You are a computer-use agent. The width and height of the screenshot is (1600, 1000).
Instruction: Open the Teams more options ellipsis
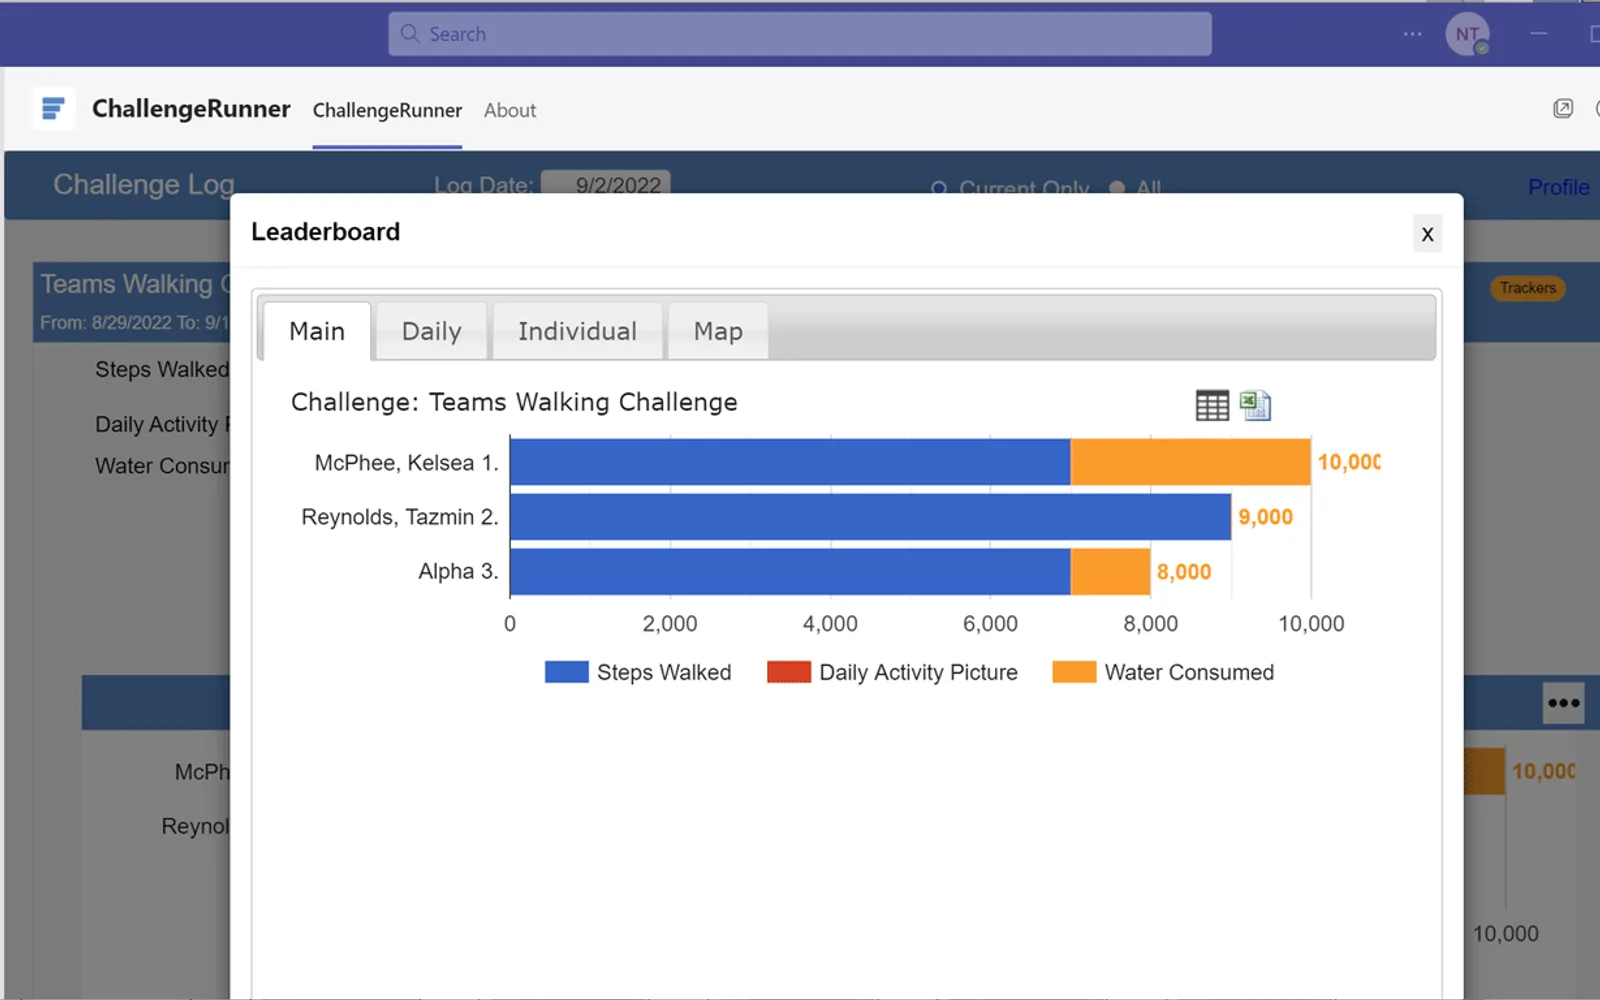[x=1412, y=34]
